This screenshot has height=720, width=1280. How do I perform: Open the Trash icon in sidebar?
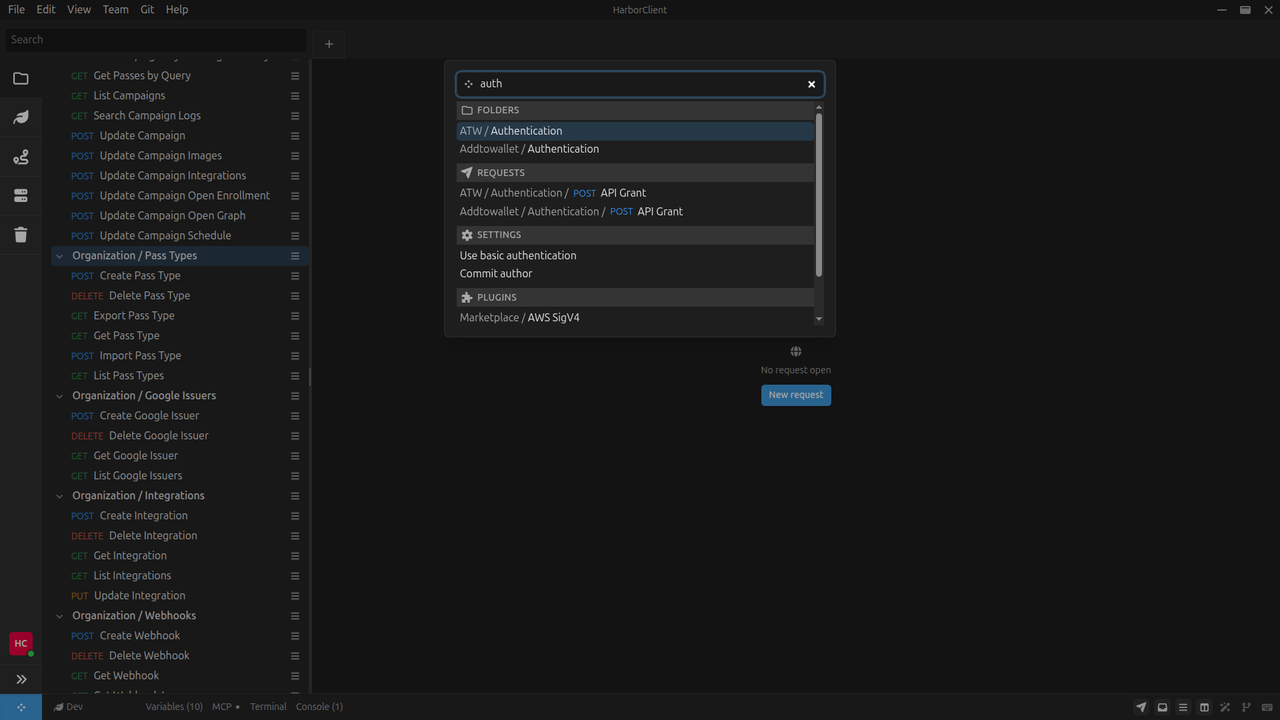21,235
